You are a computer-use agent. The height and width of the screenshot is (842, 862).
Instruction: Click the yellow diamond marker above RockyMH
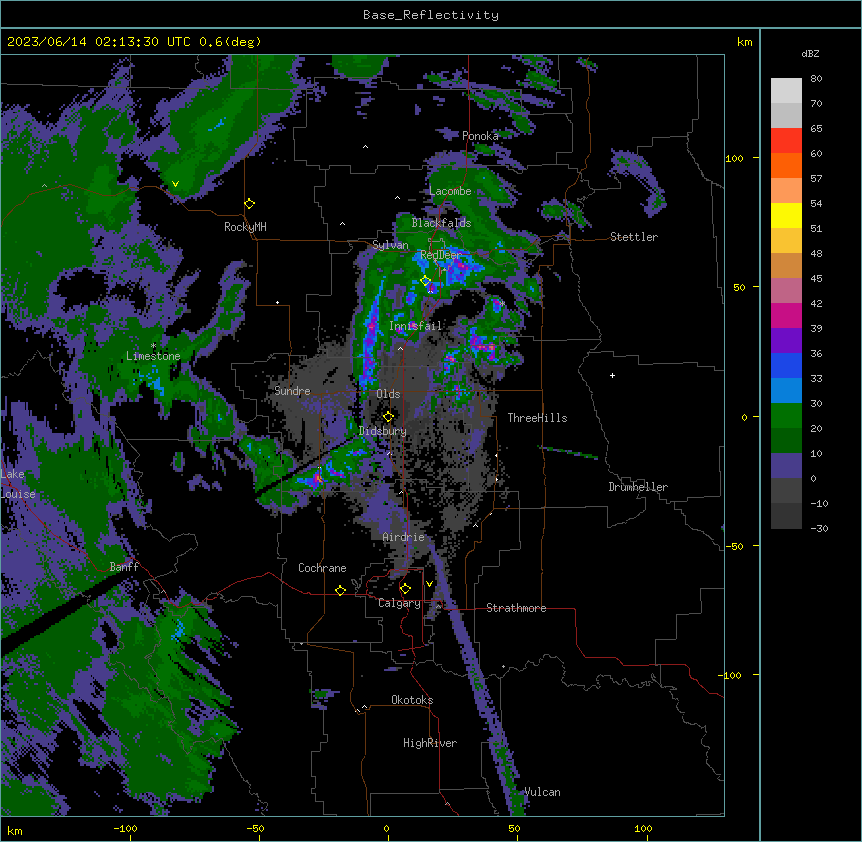249,204
